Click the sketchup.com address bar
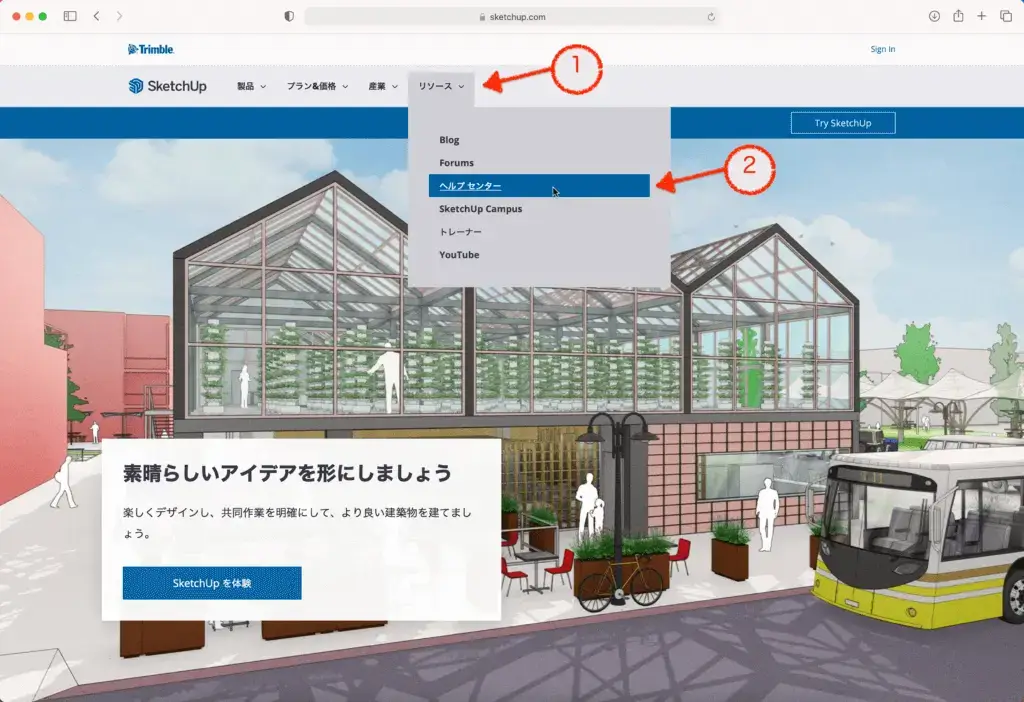This screenshot has height=702, width=1024. pos(512,17)
